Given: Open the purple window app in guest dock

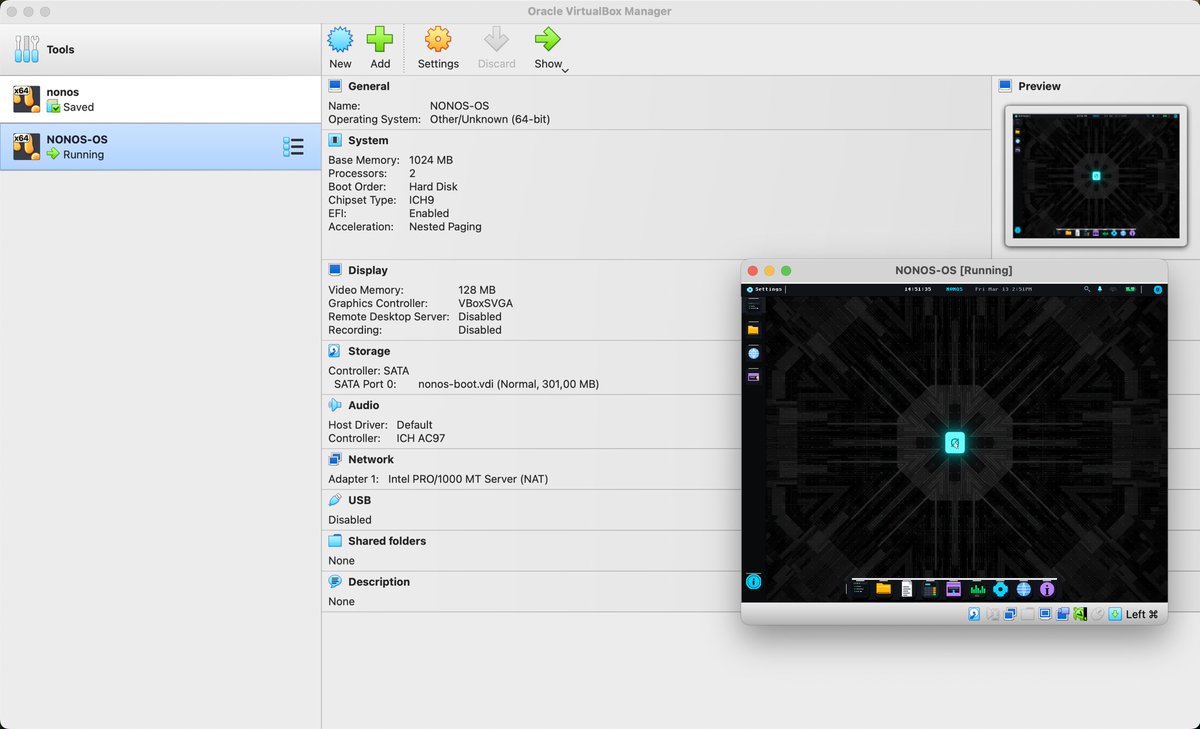Looking at the screenshot, I should (953, 589).
